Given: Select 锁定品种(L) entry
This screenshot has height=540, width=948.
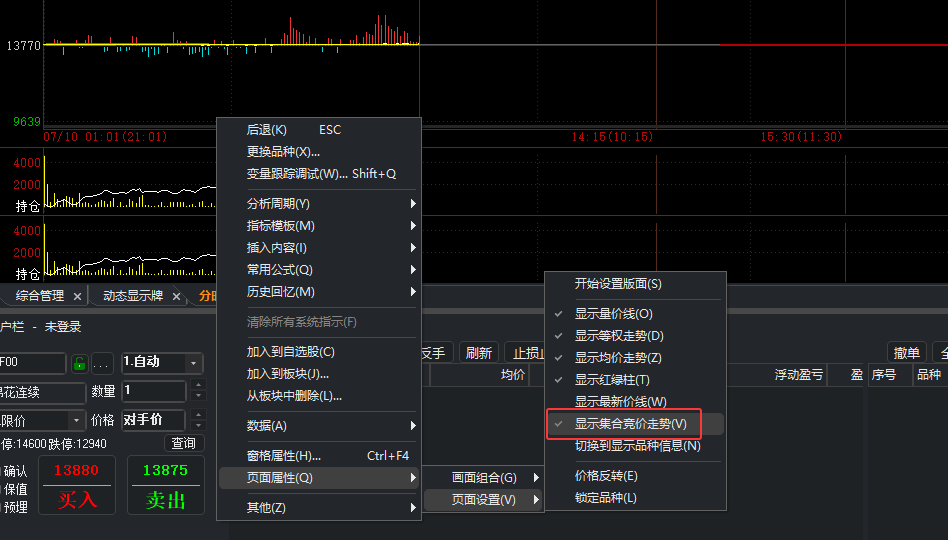Looking at the screenshot, I should tap(635, 498).
